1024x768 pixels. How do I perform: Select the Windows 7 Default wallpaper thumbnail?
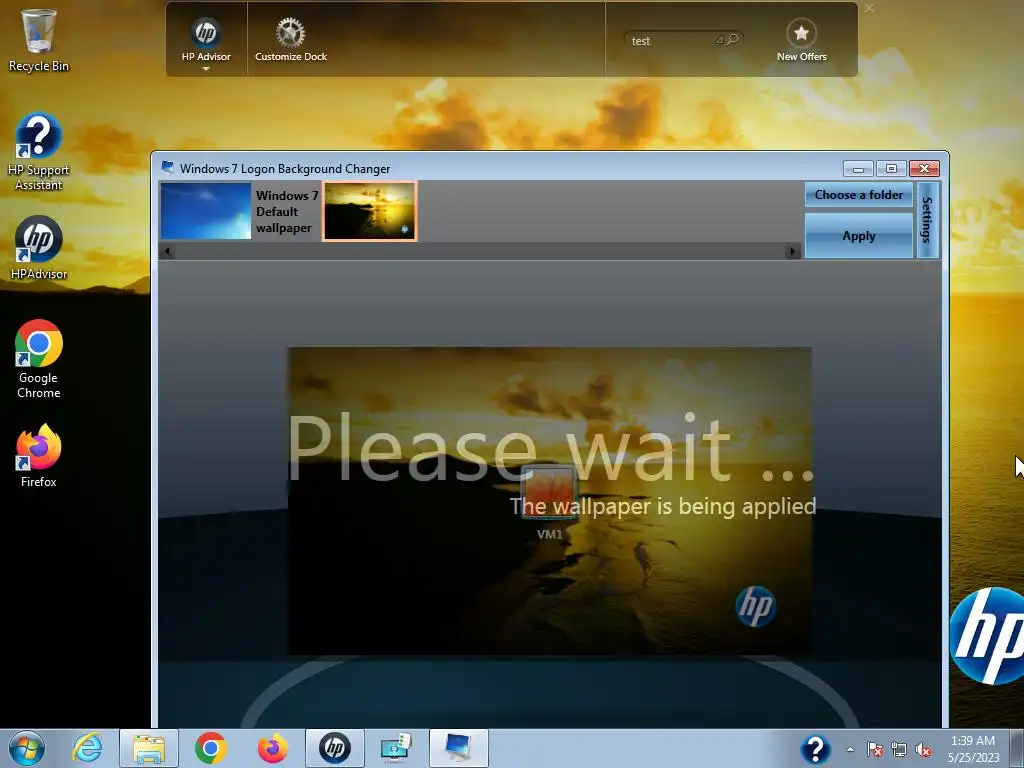(206, 211)
